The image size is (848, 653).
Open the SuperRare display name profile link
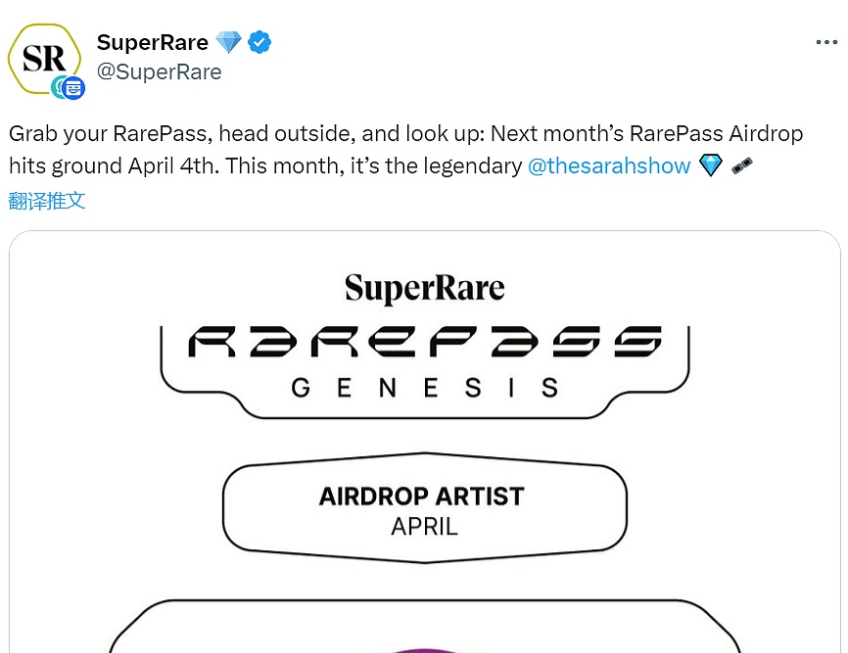coord(152,42)
